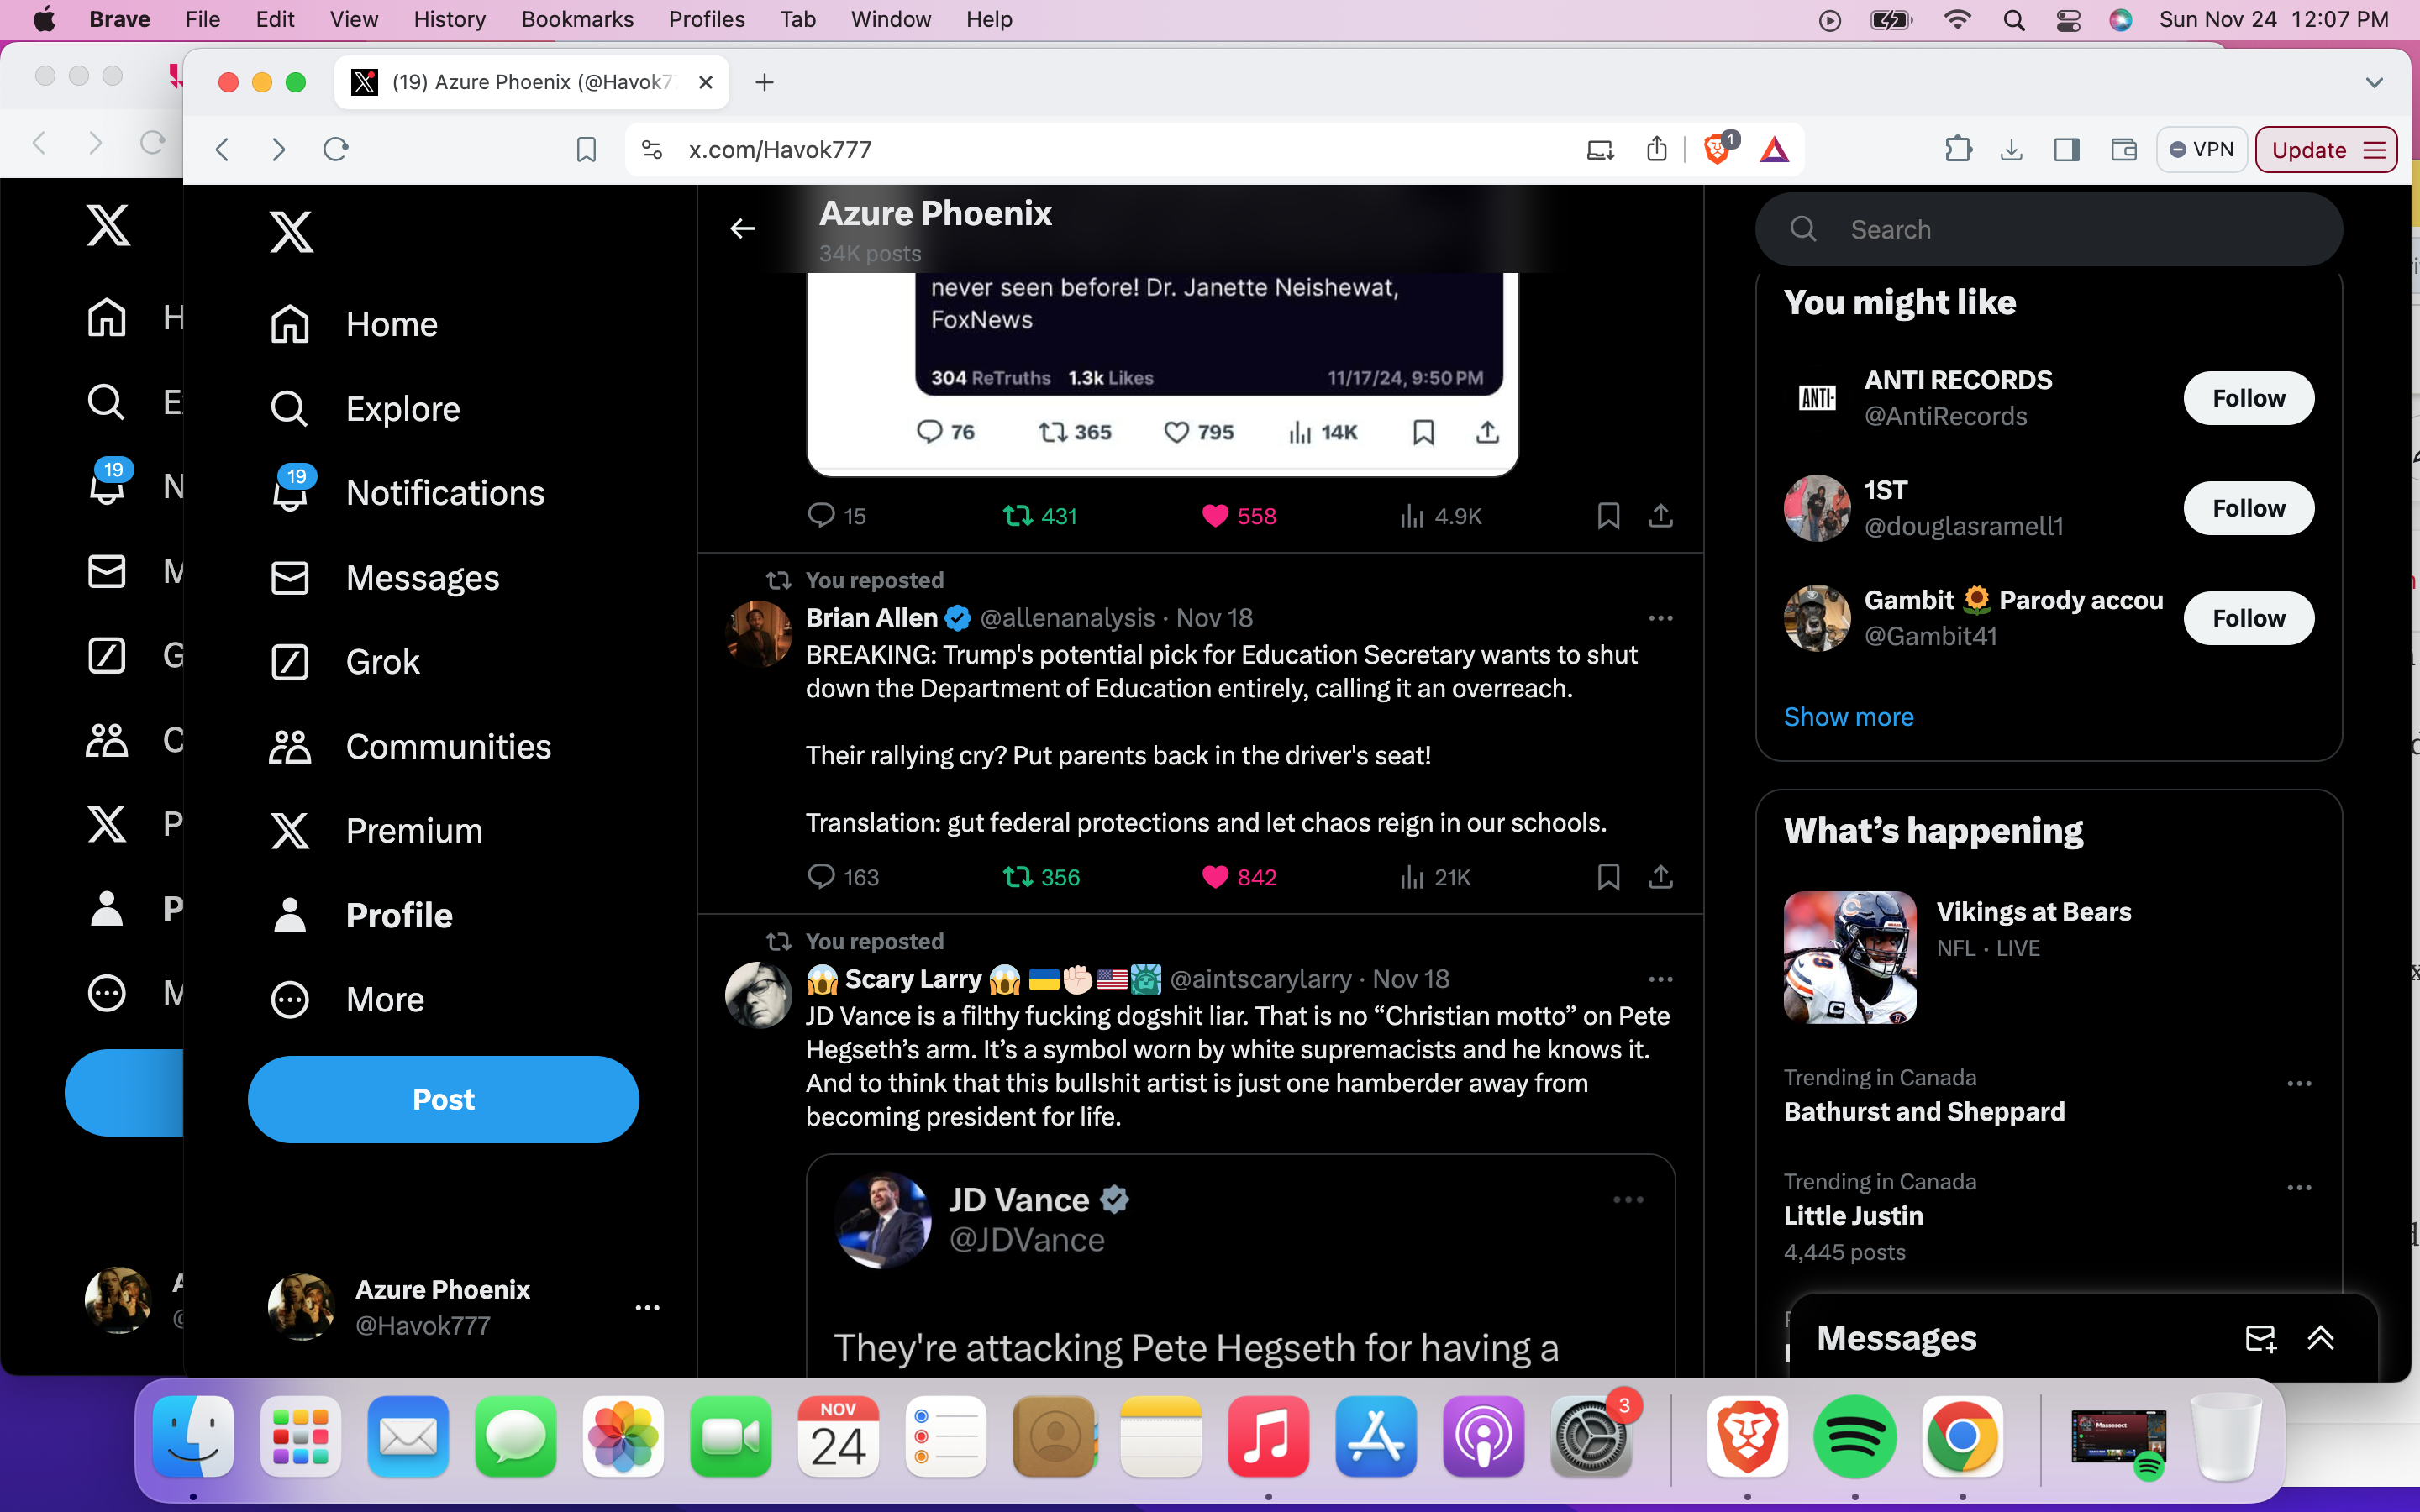Select the Notifications bell icon
Screen dimensions: 2420x1512
(289, 493)
